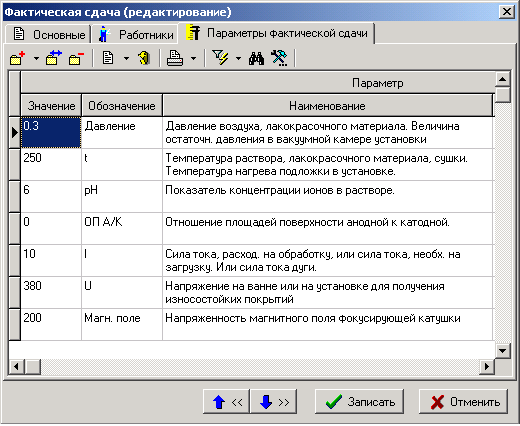The image size is (520, 426).
Task: Select the value cell 250 for t
Action: 51,164
